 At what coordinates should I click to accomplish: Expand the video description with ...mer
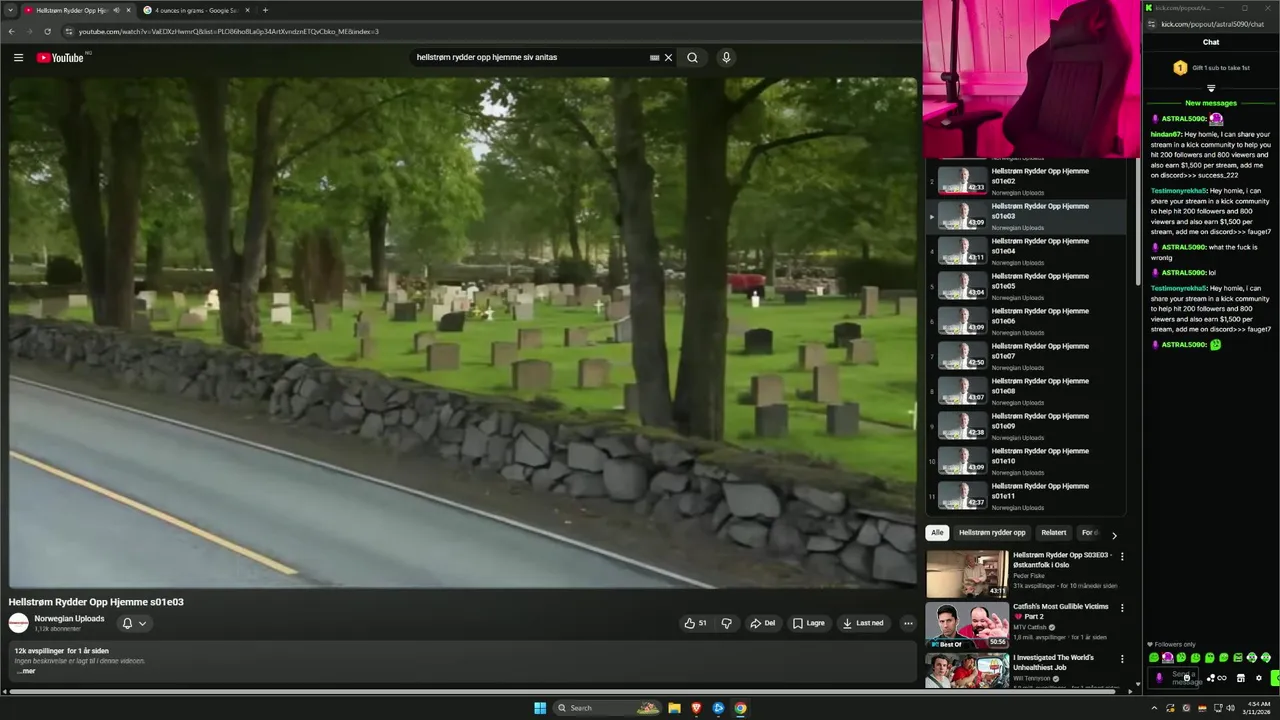click(x=25, y=671)
